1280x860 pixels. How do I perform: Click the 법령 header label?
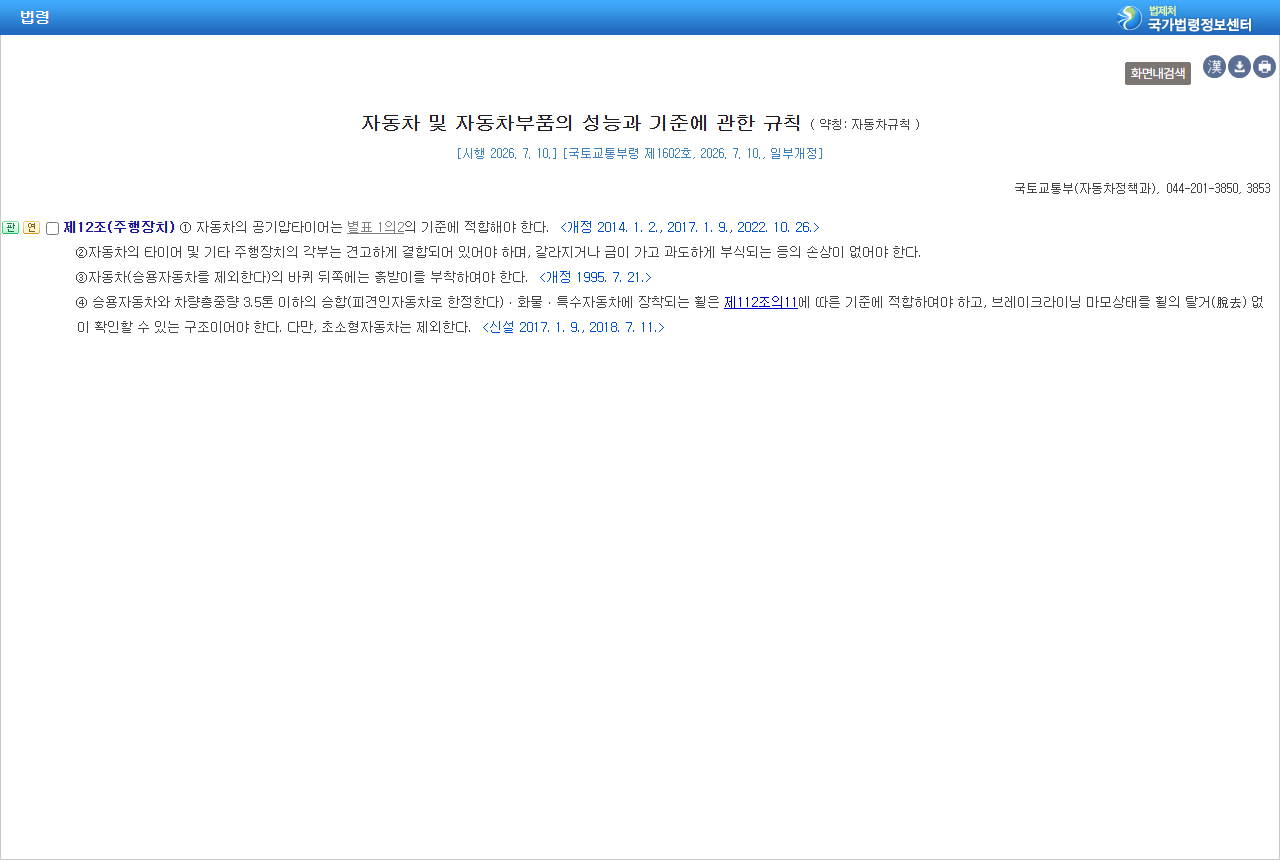[35, 17]
